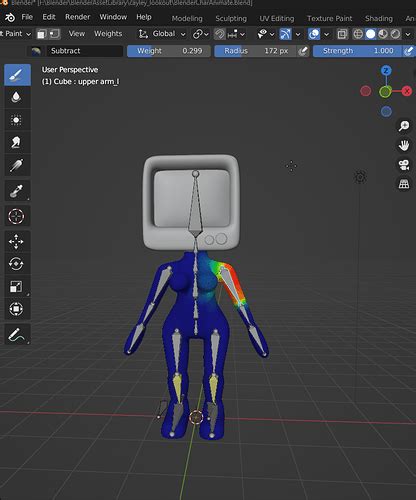
Task: Select the Sample Weight eyedropper tool
Action: (17, 191)
